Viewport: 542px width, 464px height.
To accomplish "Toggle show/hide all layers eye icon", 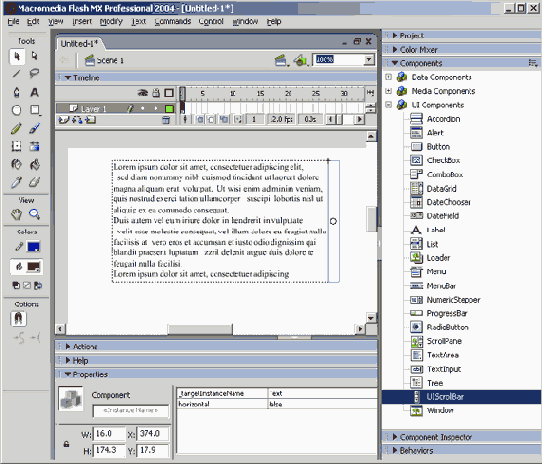I will tap(143, 93).
